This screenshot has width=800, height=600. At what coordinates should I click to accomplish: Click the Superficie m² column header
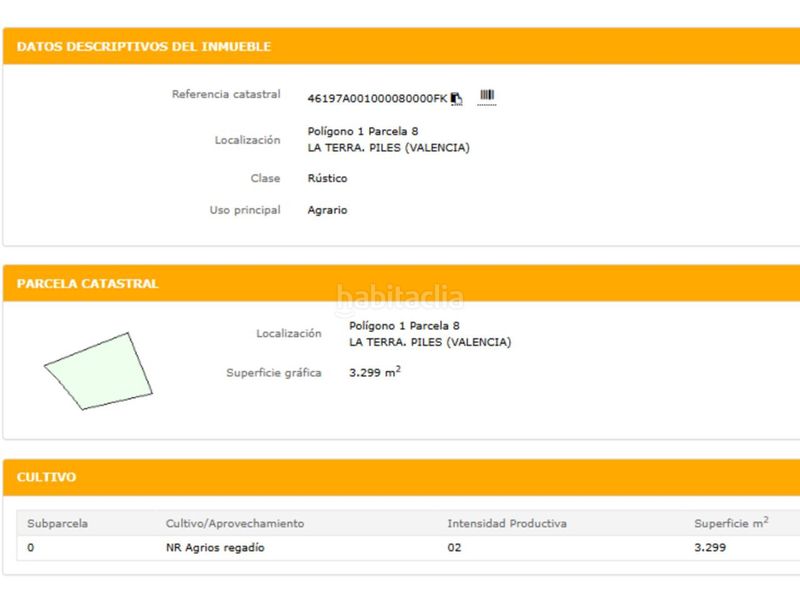point(731,523)
